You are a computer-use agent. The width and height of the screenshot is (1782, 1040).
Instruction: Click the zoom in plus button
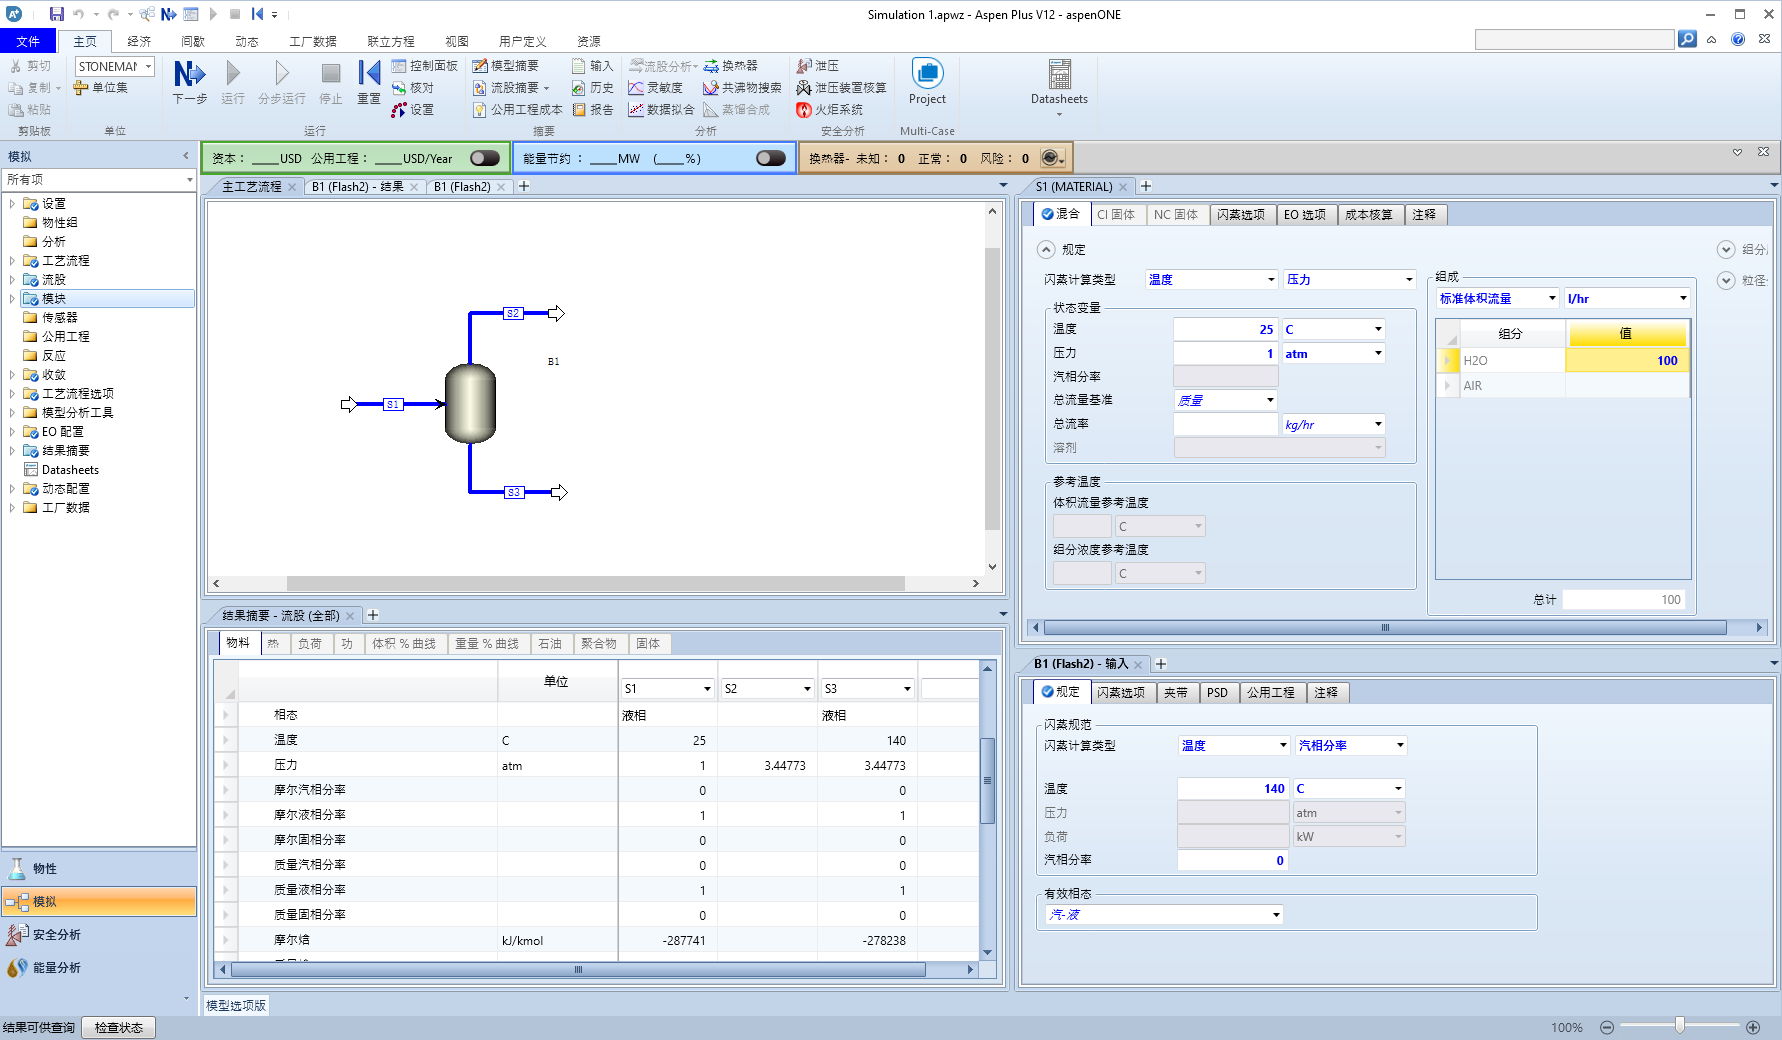1753,1027
